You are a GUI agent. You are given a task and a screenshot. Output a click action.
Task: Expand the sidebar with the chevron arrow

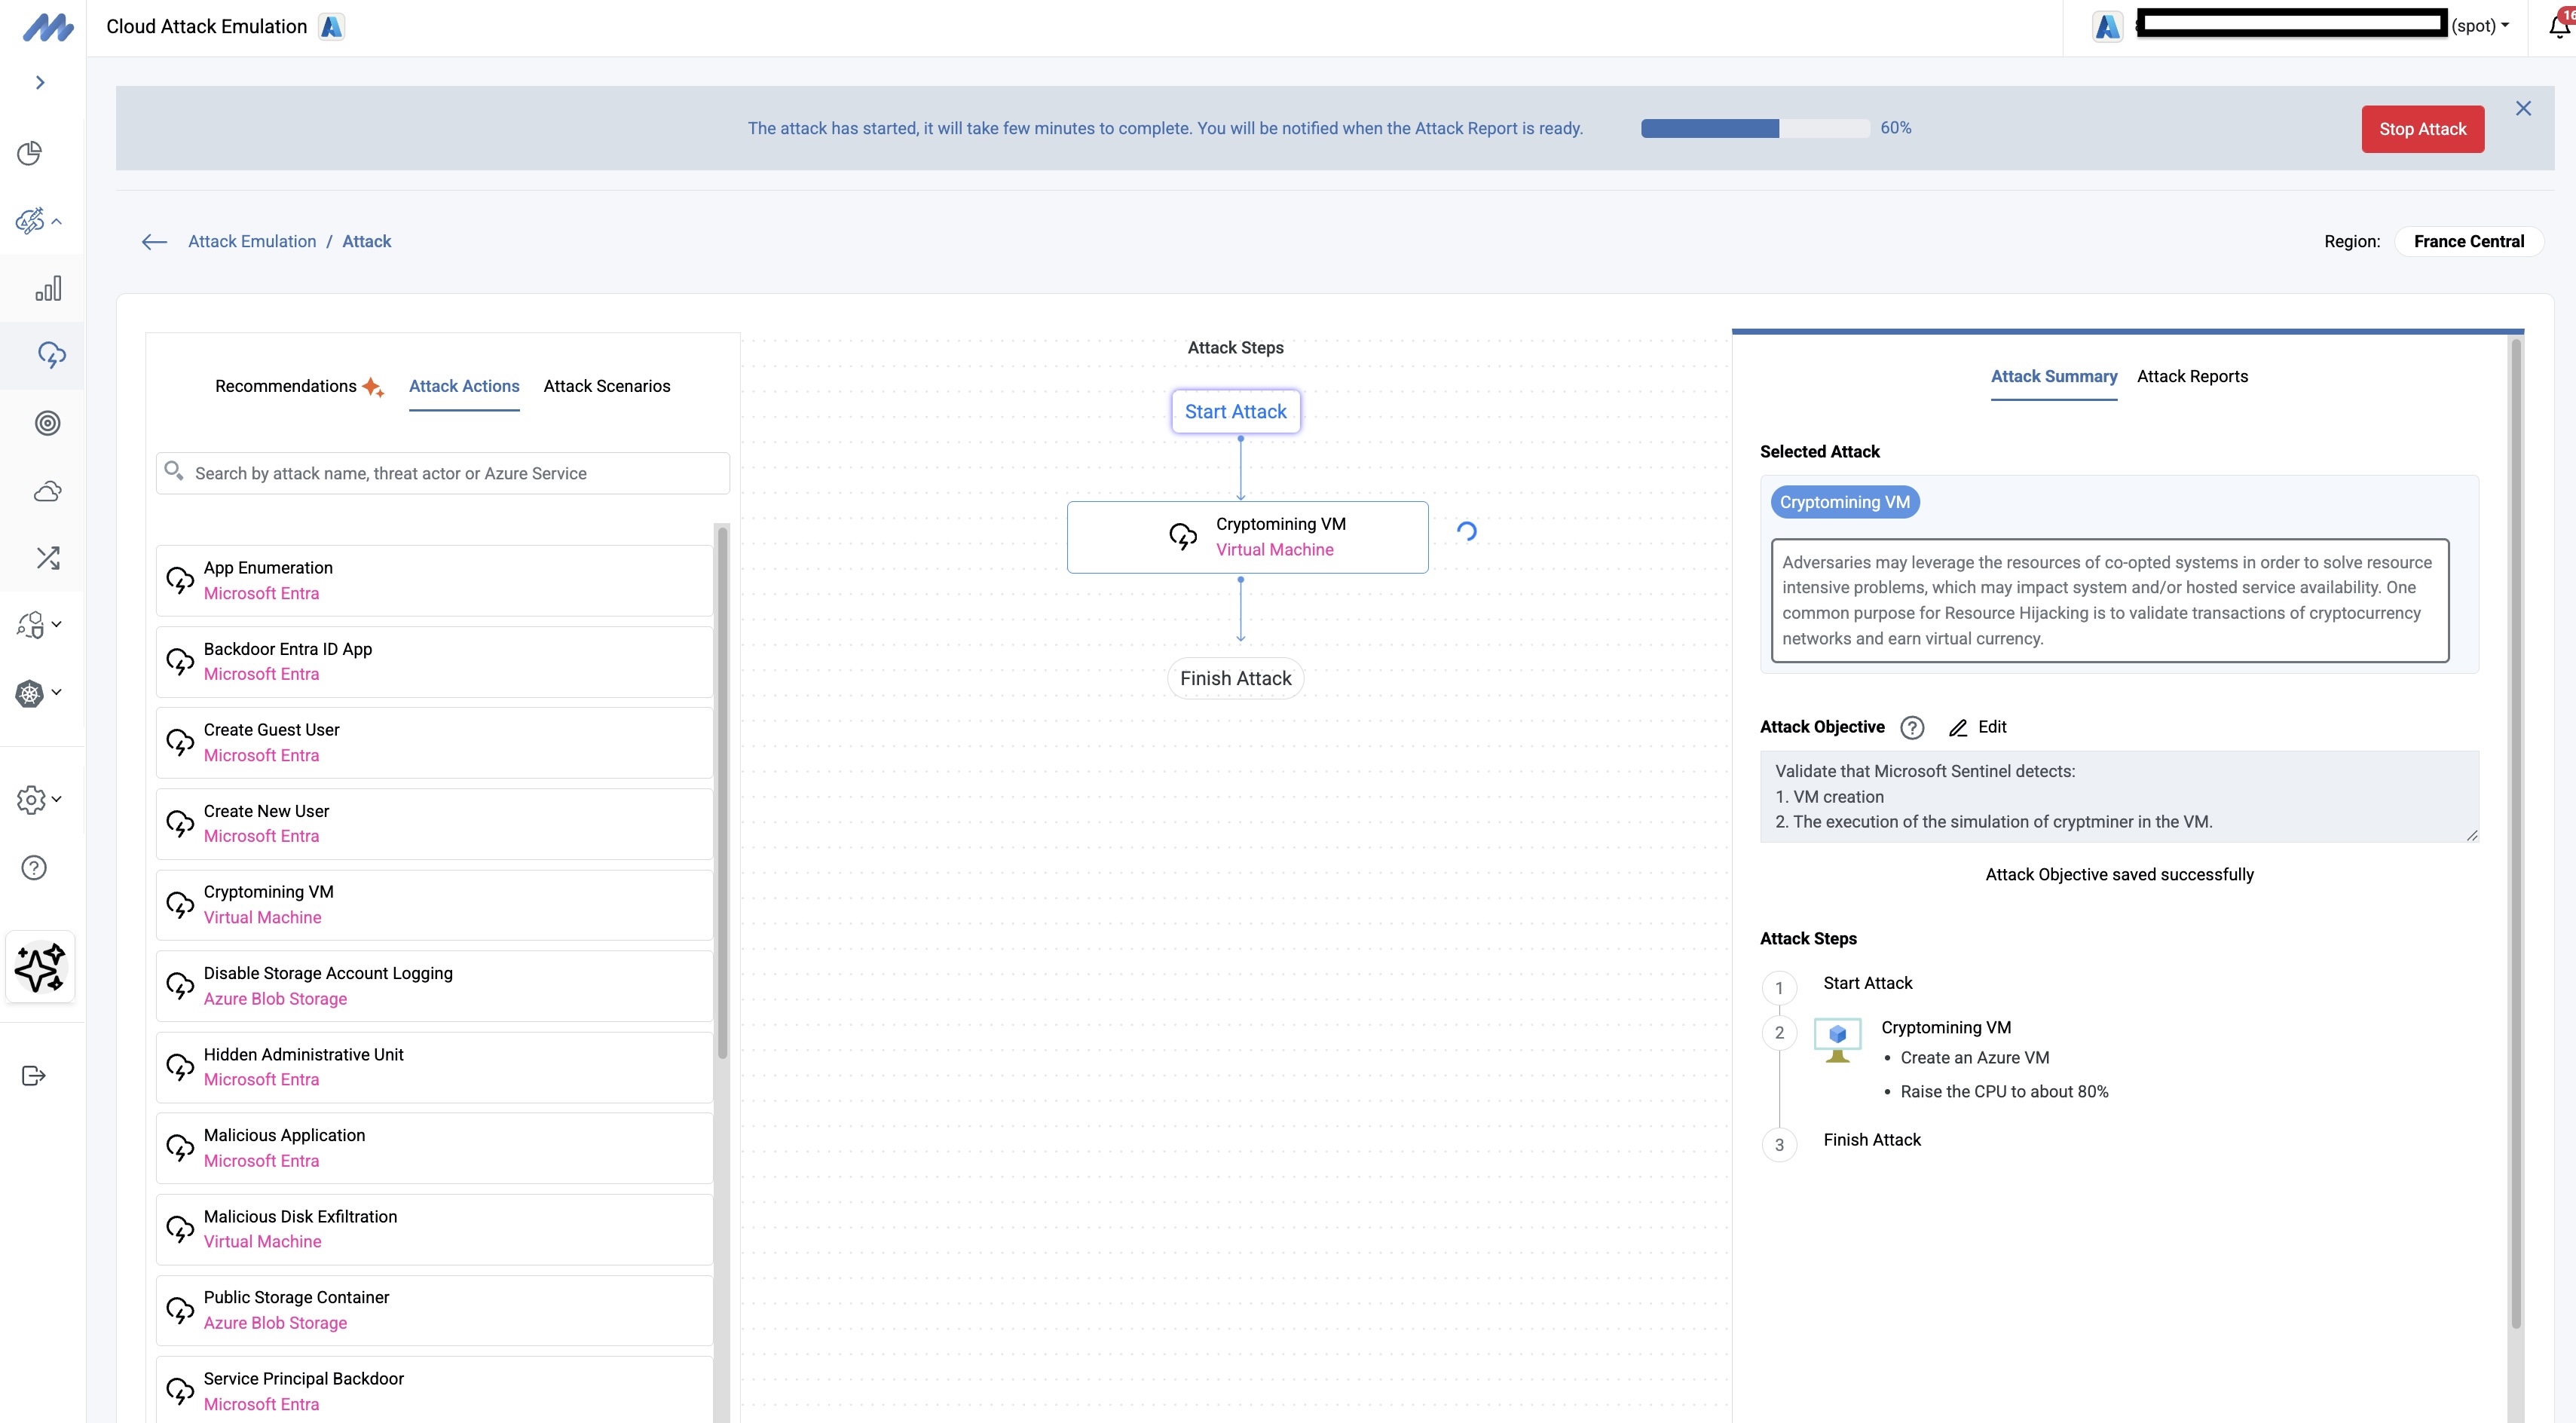pos(40,82)
